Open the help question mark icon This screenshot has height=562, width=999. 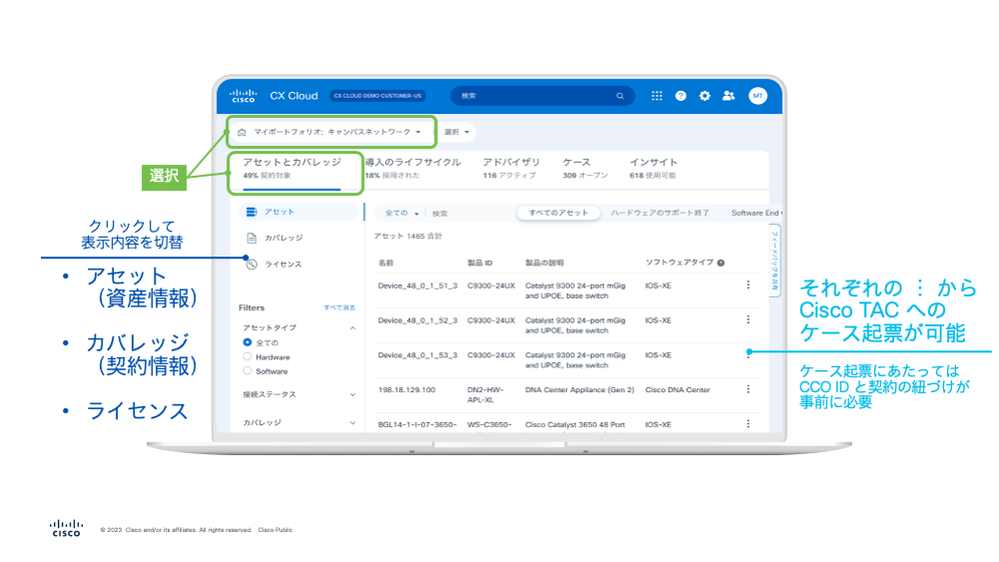680,96
